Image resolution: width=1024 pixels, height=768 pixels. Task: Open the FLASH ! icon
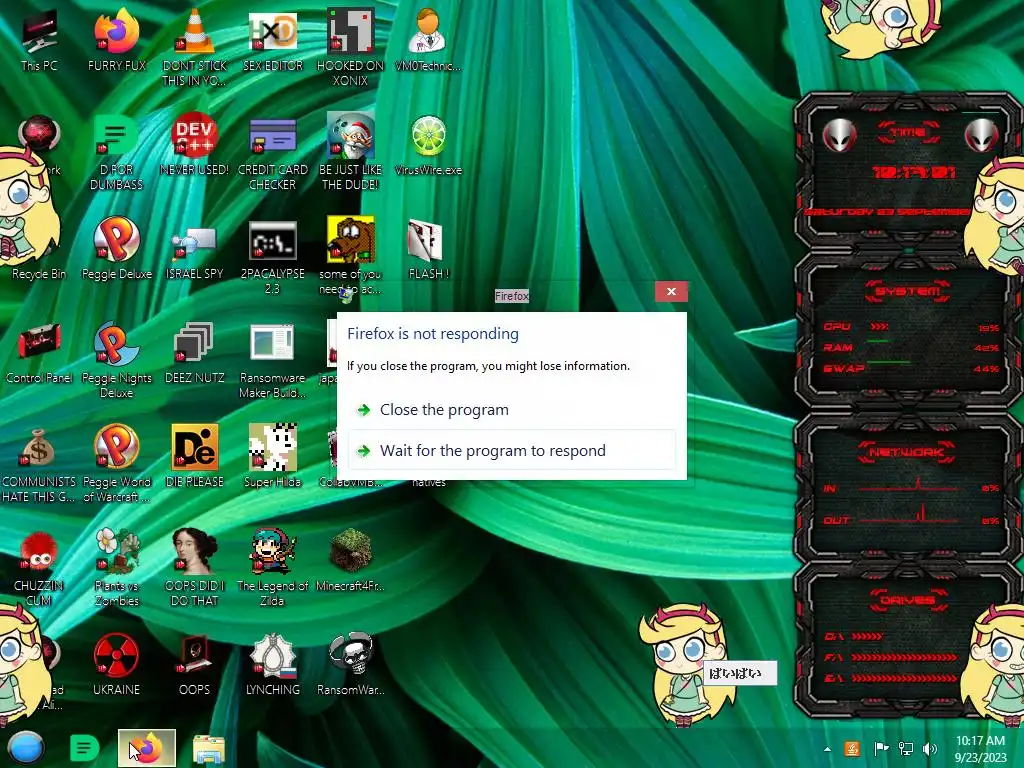pos(428,249)
